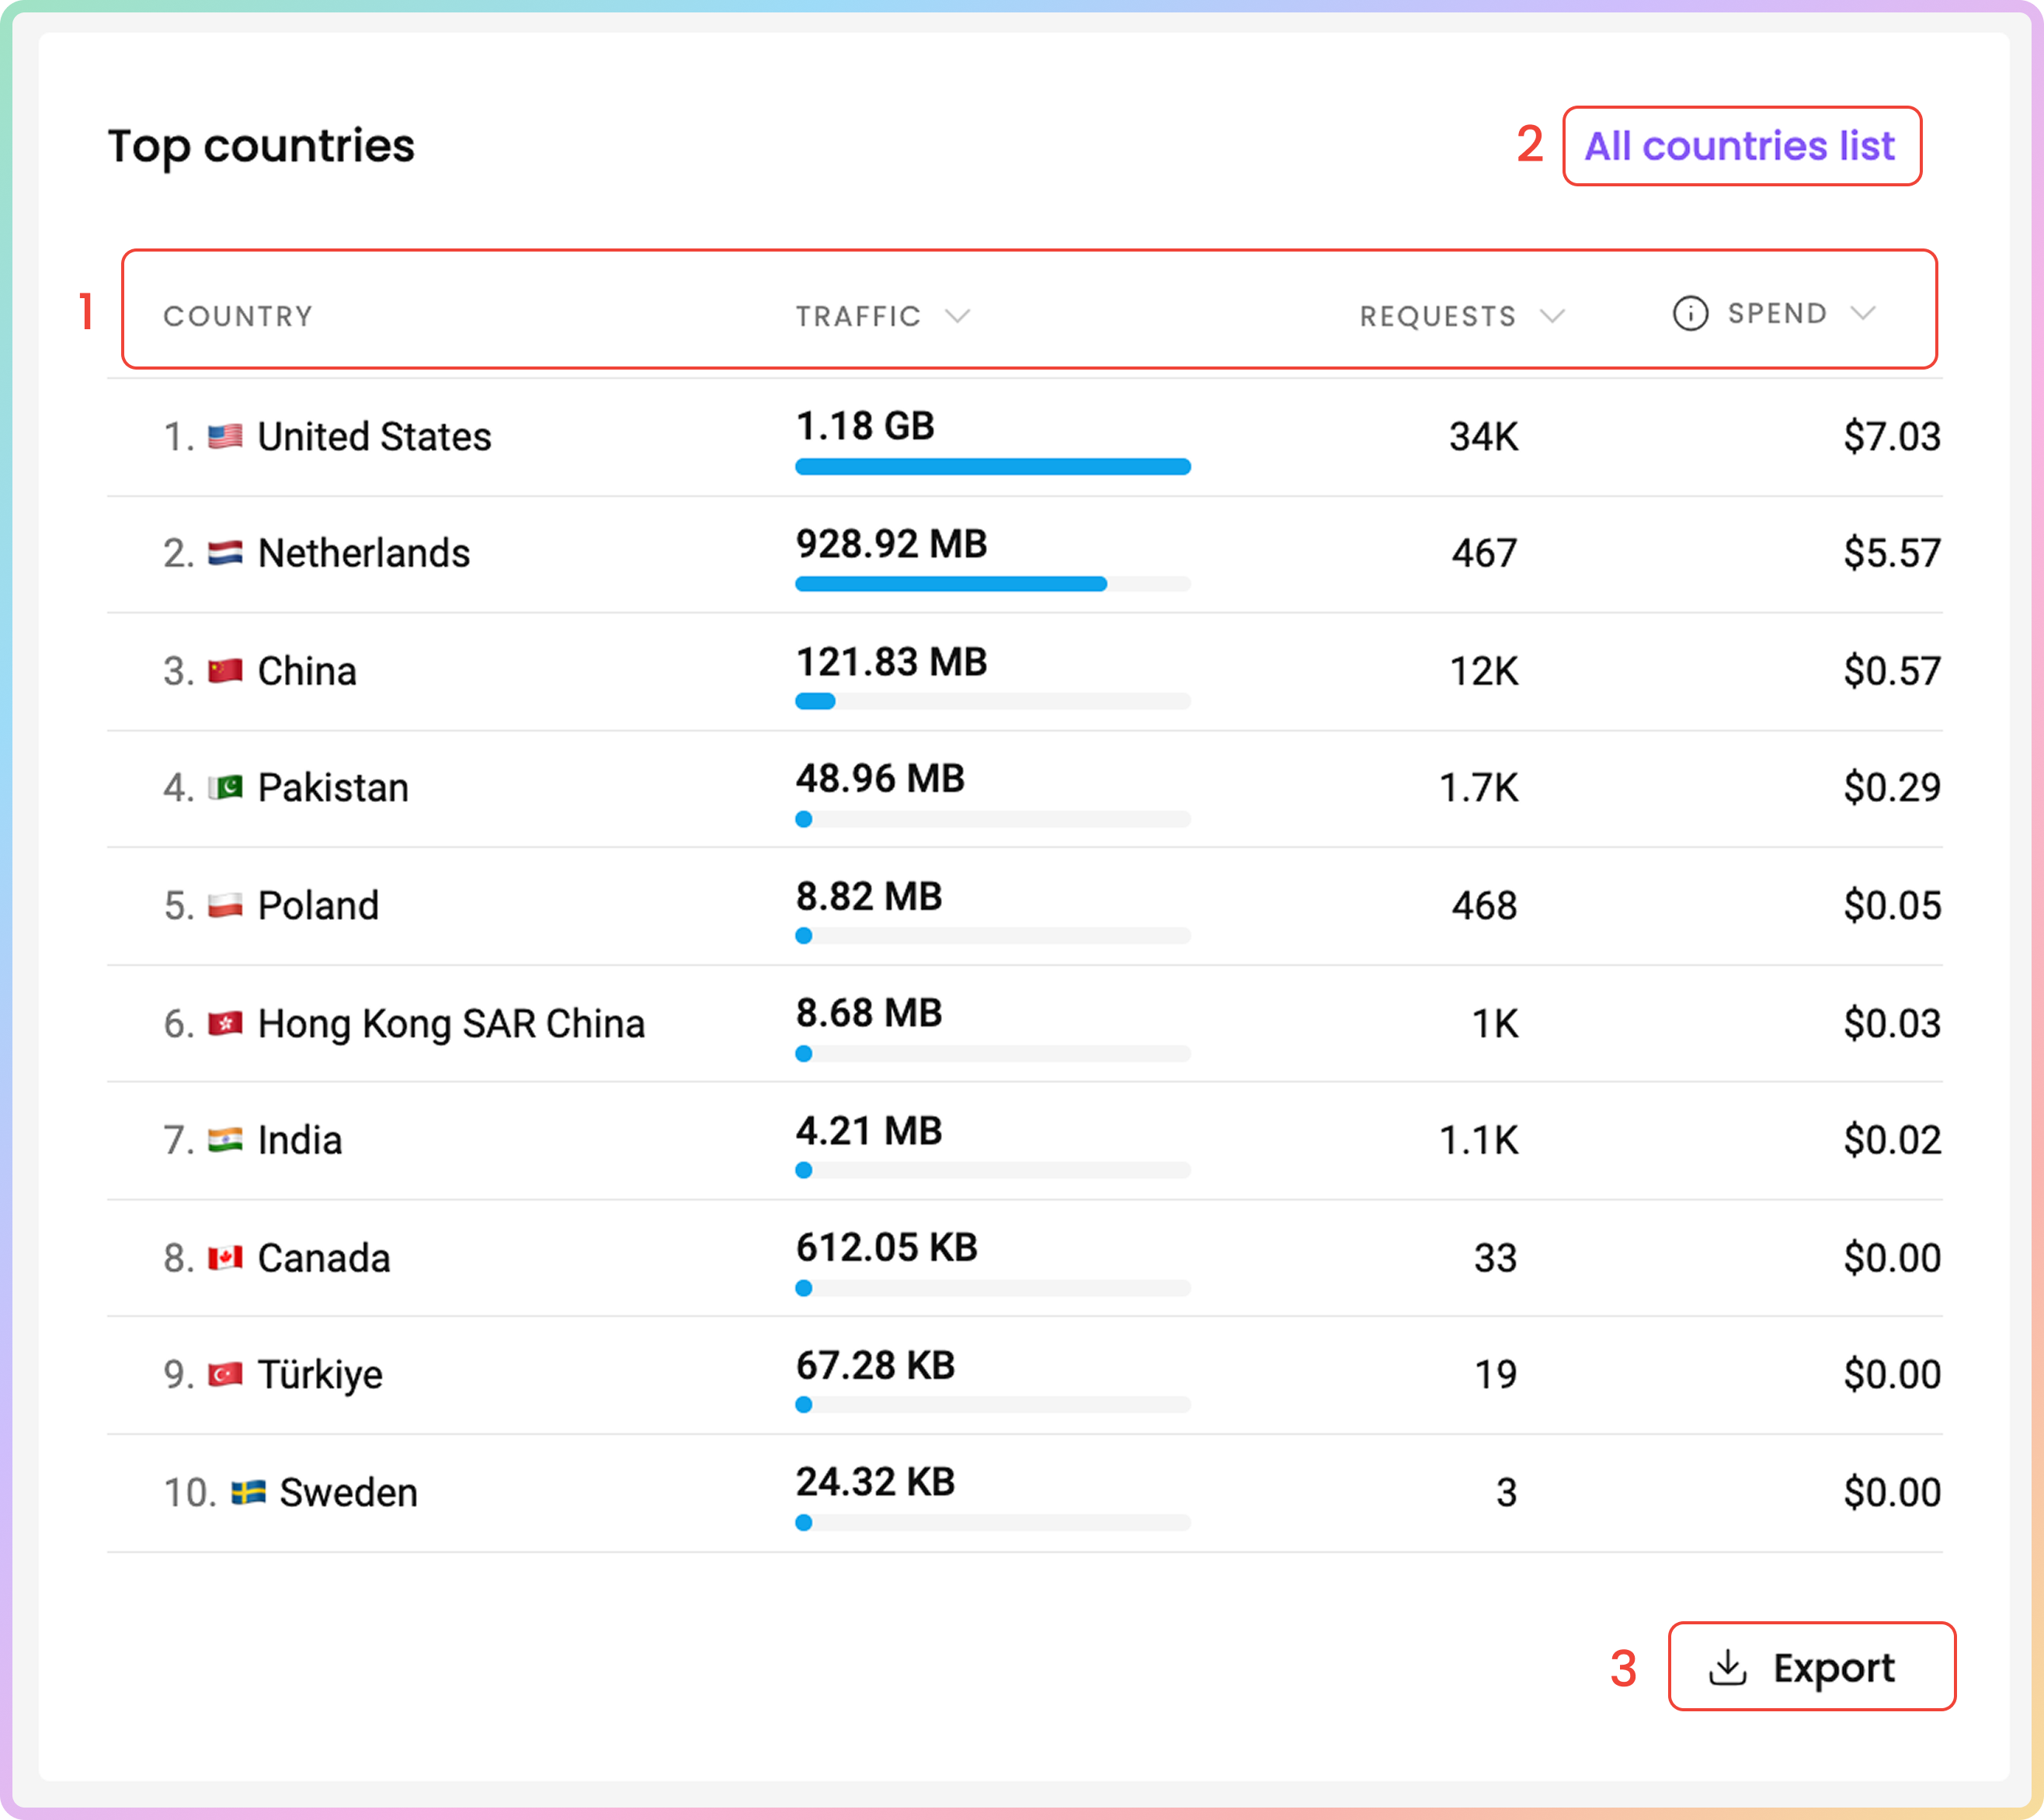Image resolution: width=2044 pixels, height=1820 pixels.
Task: Select the China row name
Action: (x=307, y=671)
